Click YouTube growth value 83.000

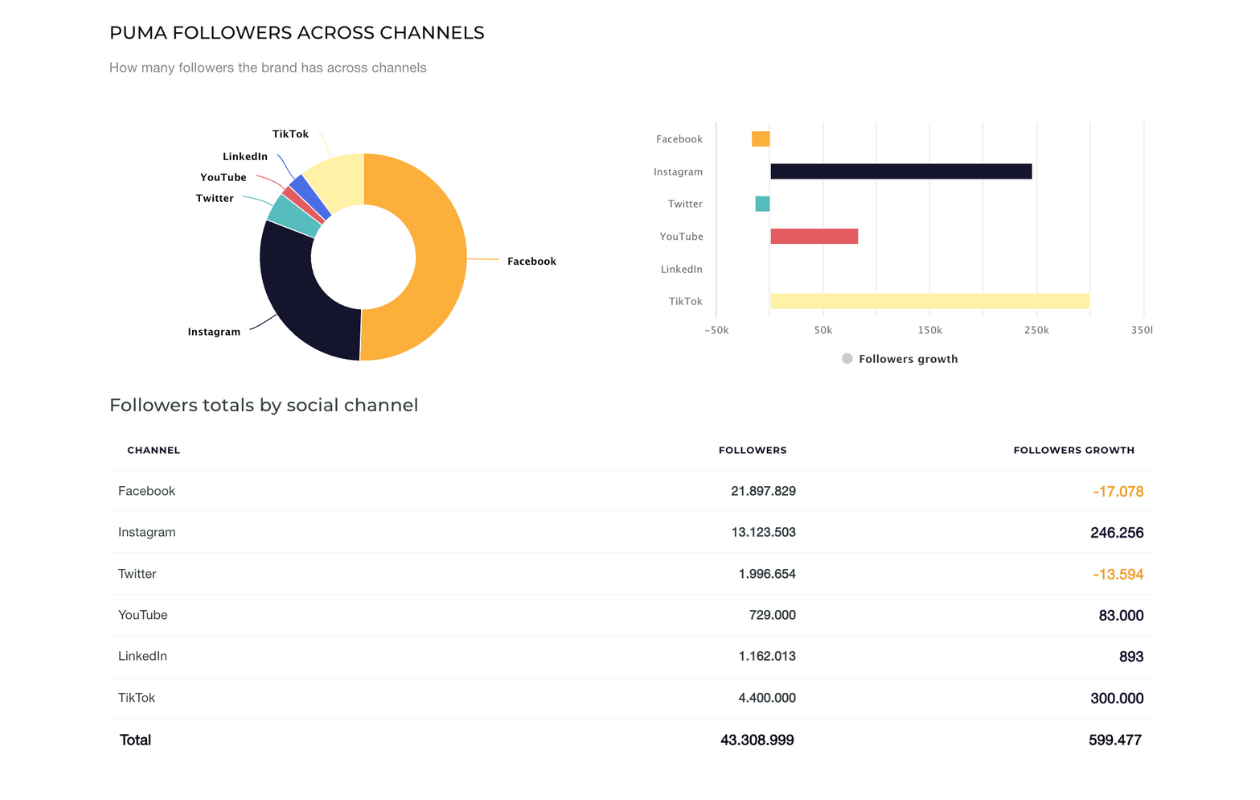click(1121, 616)
